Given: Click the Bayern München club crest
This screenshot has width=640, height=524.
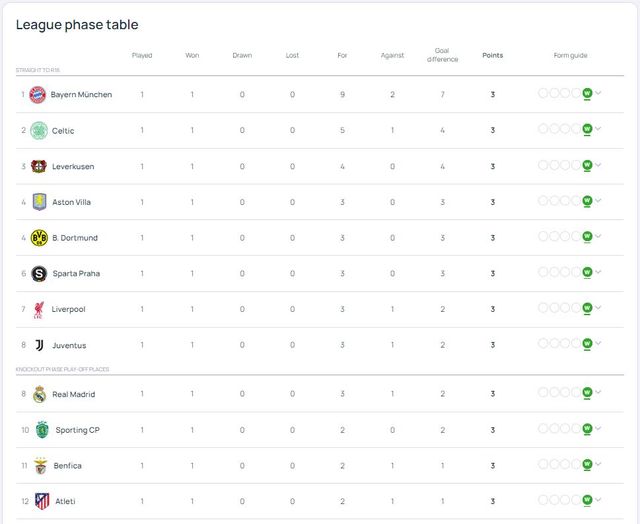Looking at the screenshot, I should [38, 95].
